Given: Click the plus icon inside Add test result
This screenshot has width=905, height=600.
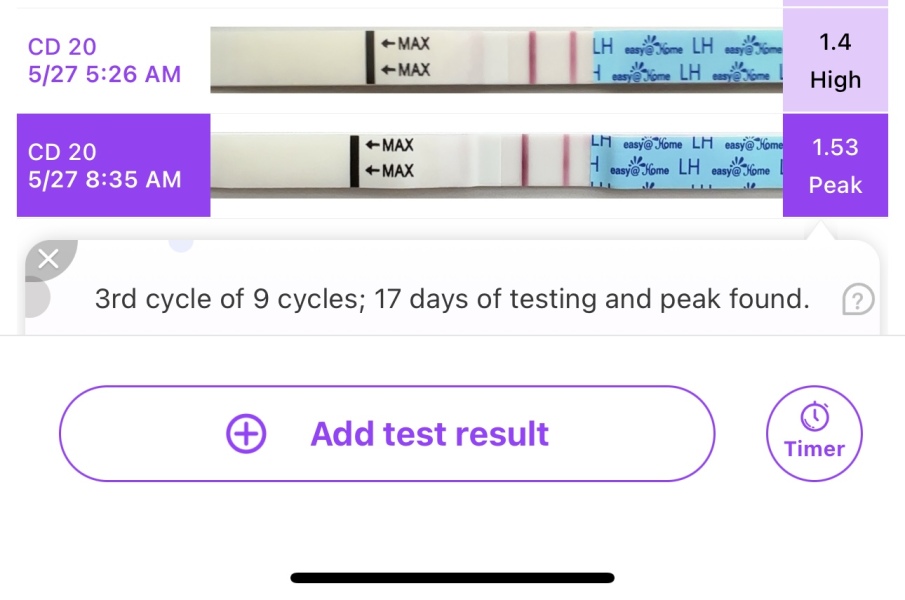Looking at the screenshot, I should (x=245, y=433).
